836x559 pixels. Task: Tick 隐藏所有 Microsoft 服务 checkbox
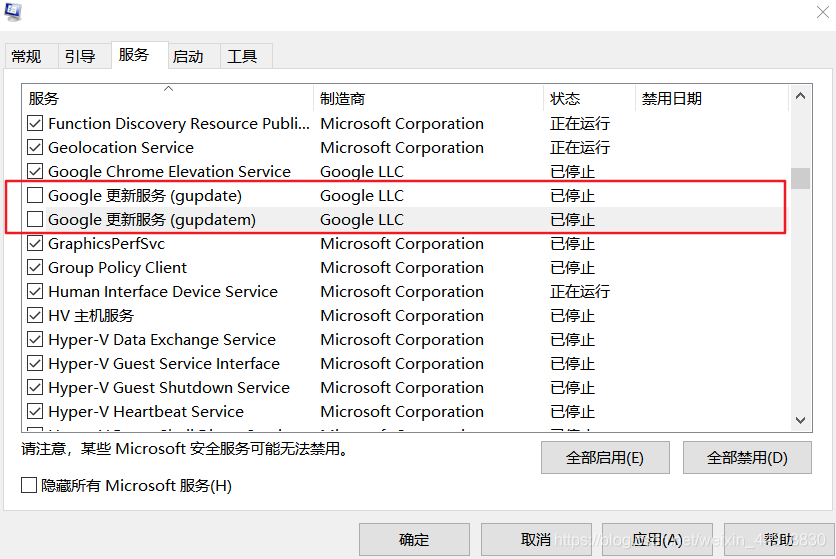tap(29, 485)
